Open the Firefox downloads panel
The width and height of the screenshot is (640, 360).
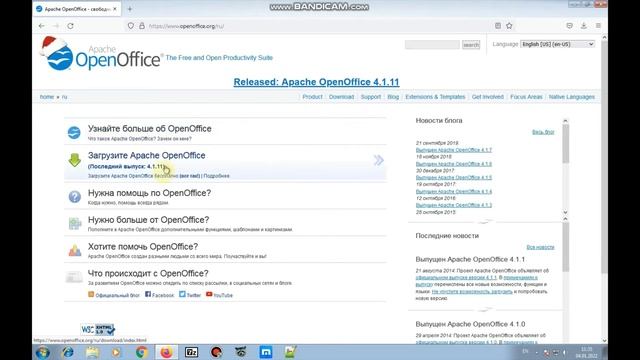584,26
